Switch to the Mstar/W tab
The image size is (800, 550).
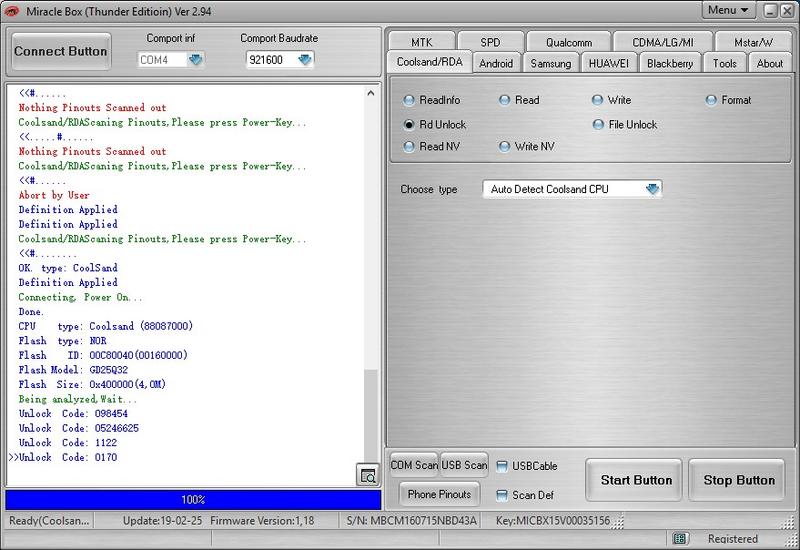753,42
